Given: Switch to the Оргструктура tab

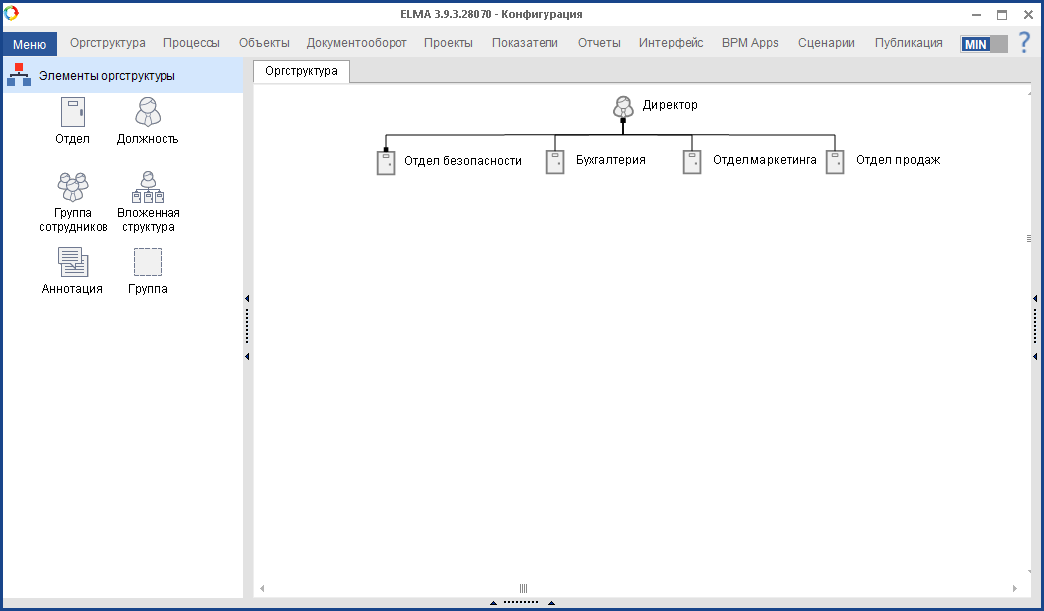Looking at the screenshot, I should click(x=302, y=71).
